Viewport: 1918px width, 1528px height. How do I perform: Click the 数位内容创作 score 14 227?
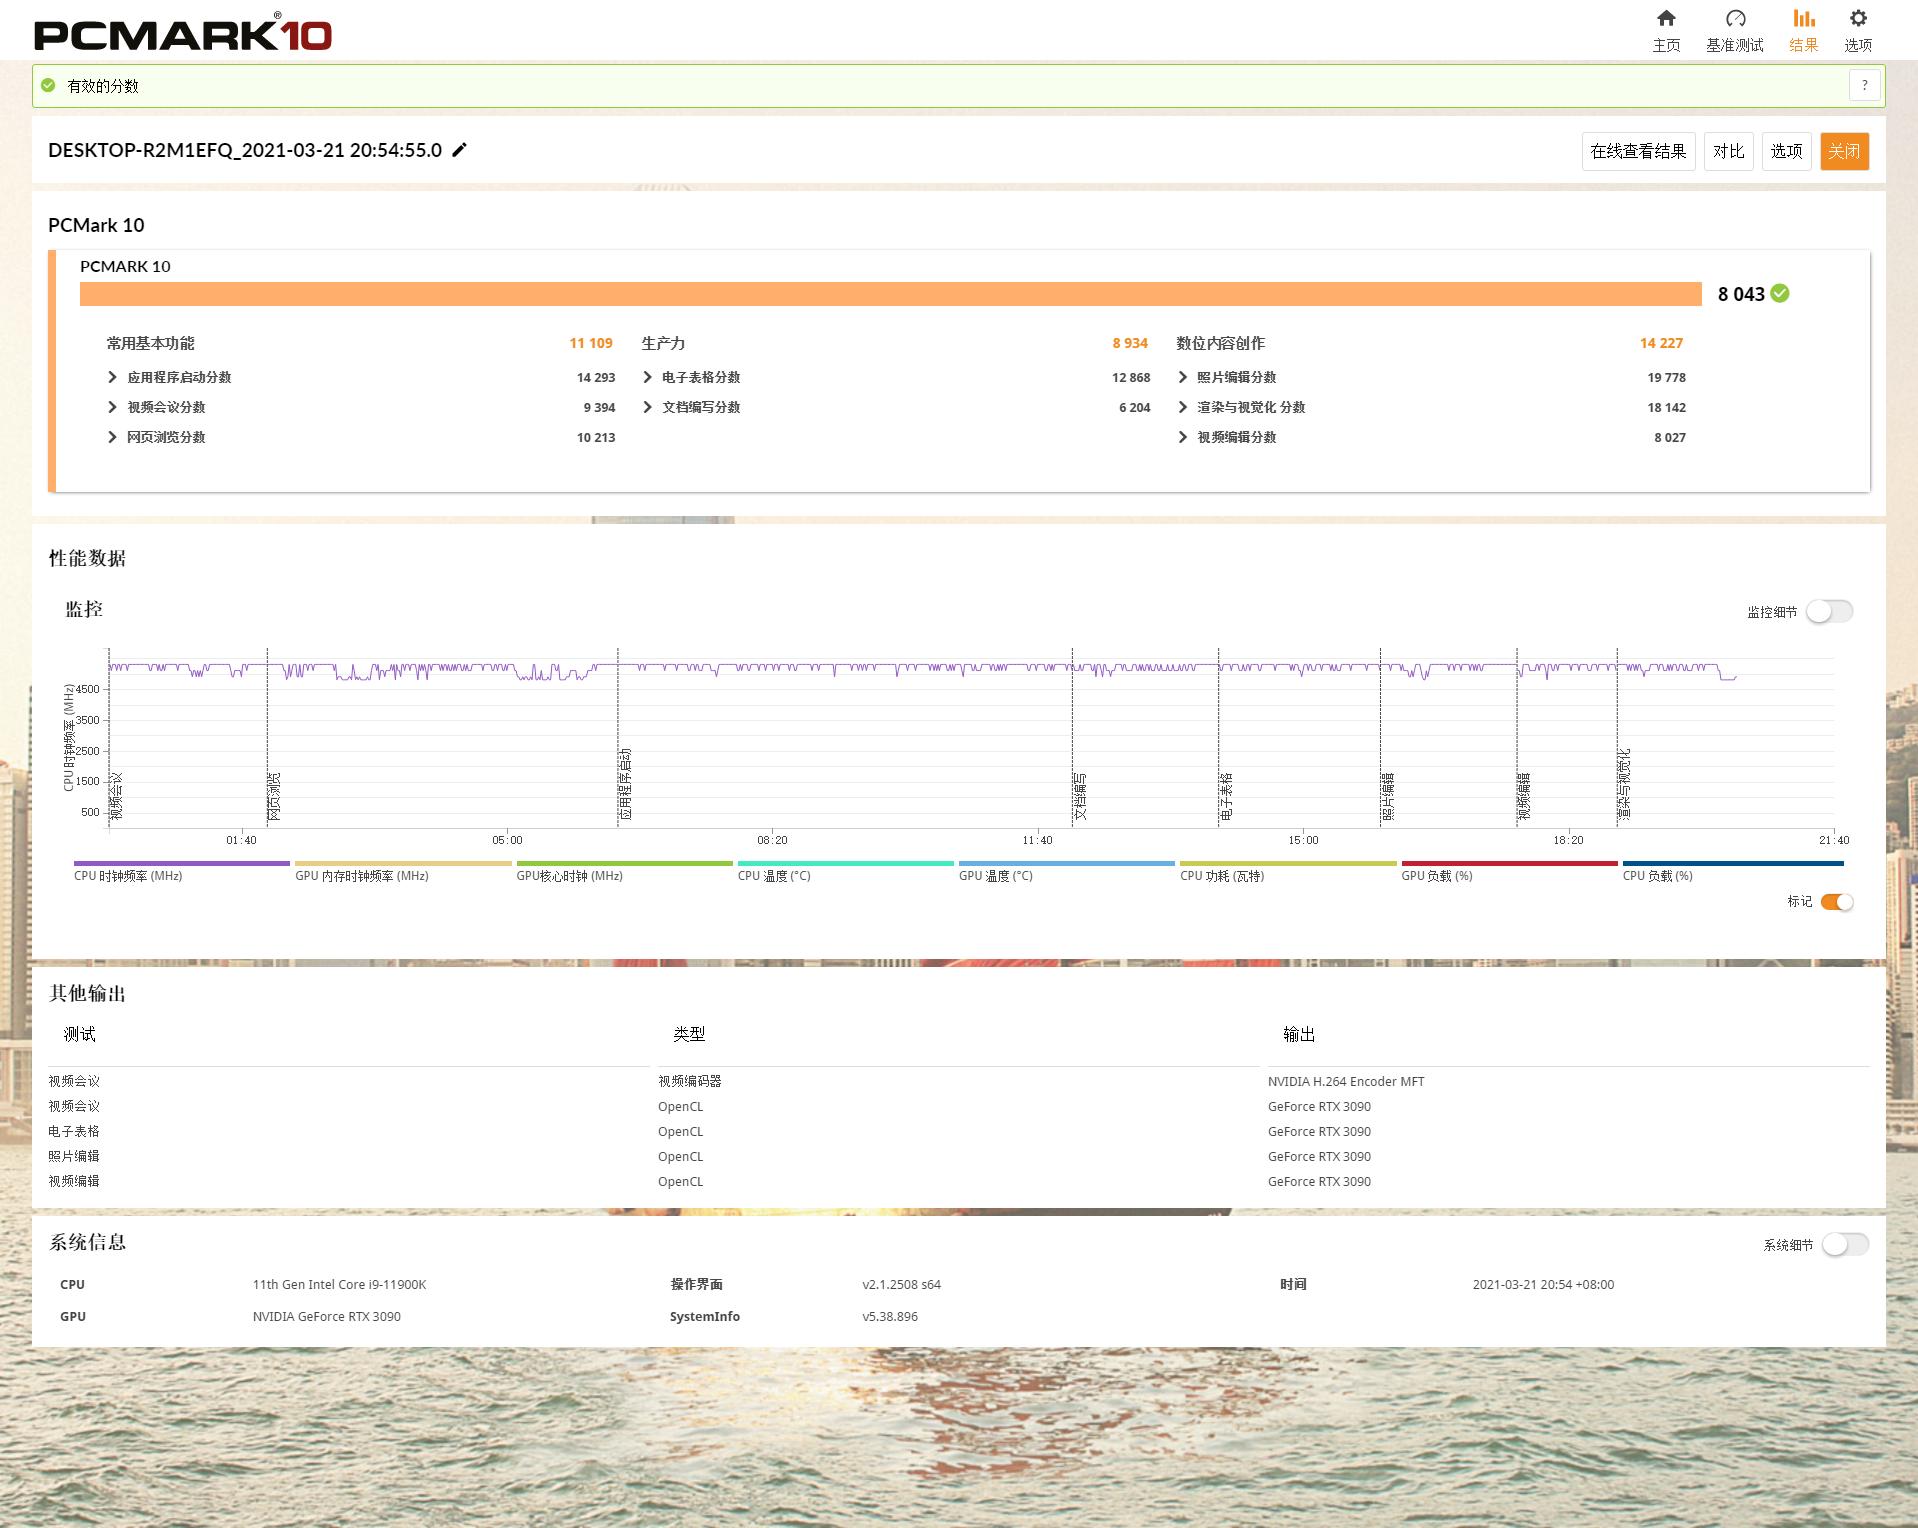[x=1661, y=343]
